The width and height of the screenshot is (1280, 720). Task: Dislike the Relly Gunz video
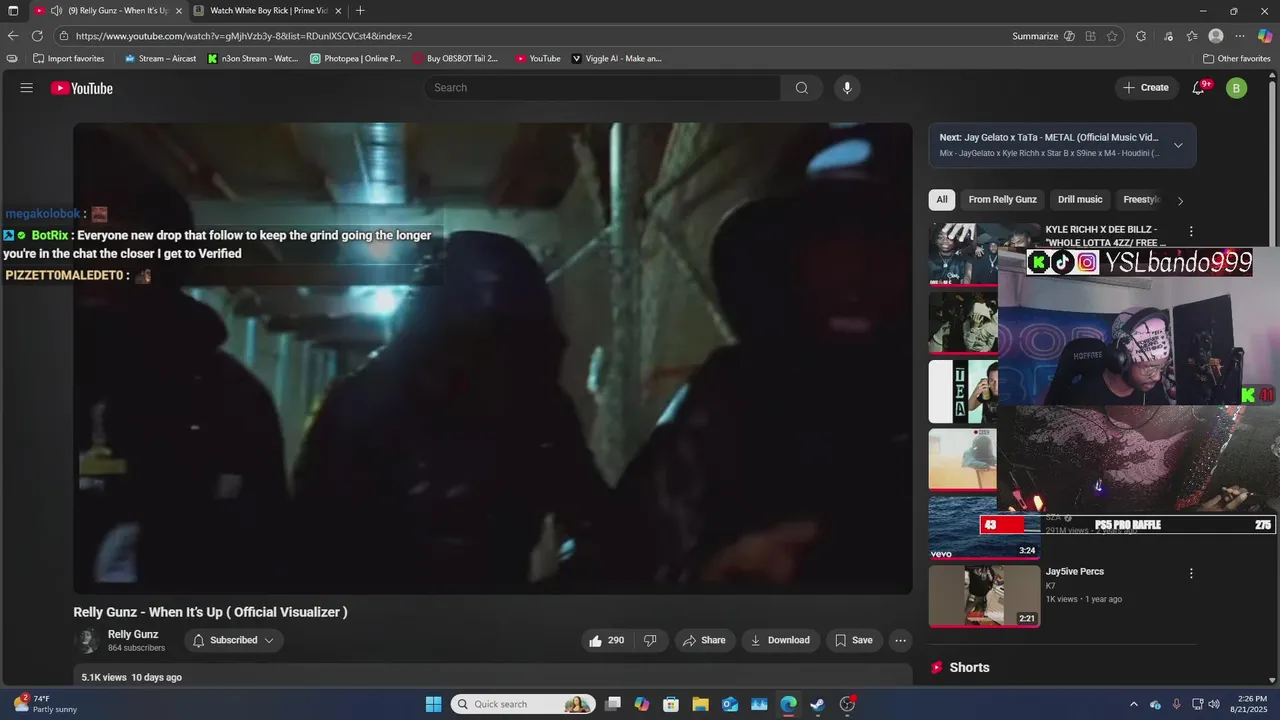click(x=650, y=640)
